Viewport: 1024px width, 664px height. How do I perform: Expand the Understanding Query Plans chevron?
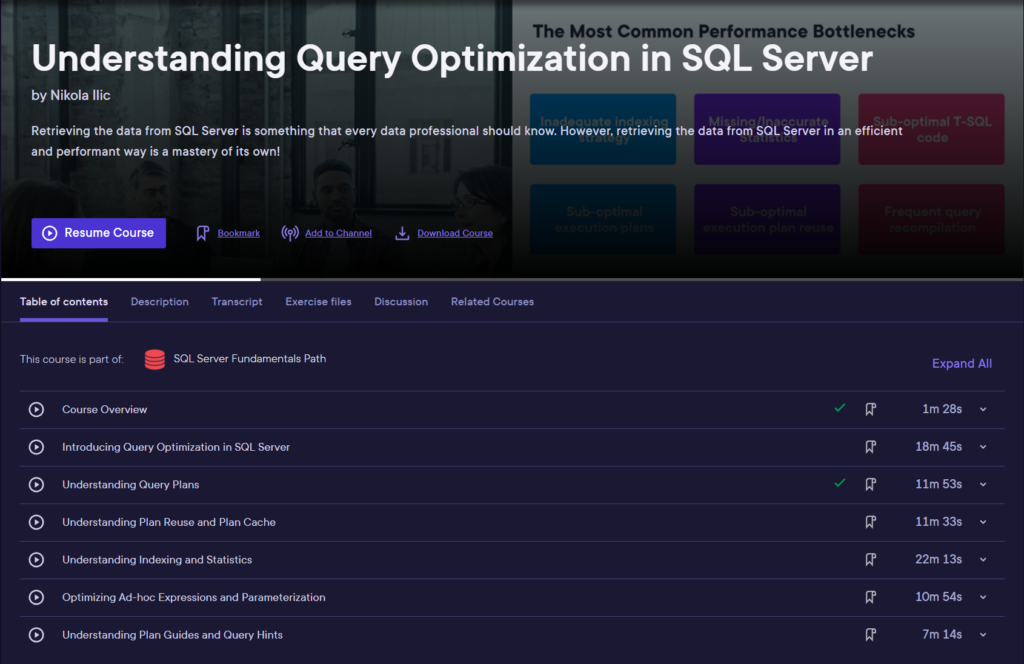click(x=983, y=484)
